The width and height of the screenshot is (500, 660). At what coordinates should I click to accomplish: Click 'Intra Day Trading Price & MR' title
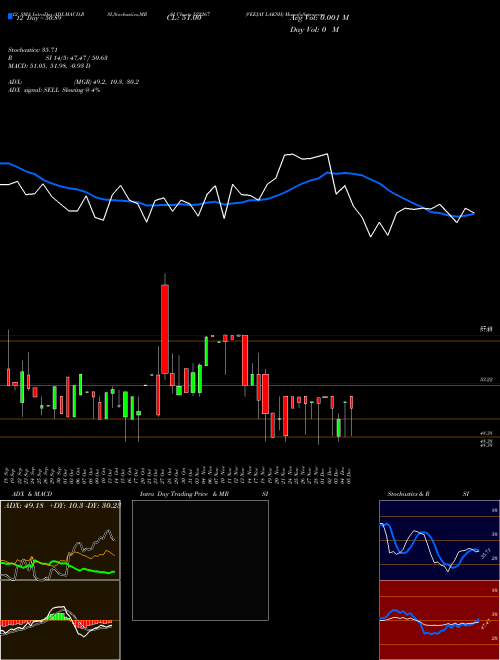(184, 494)
